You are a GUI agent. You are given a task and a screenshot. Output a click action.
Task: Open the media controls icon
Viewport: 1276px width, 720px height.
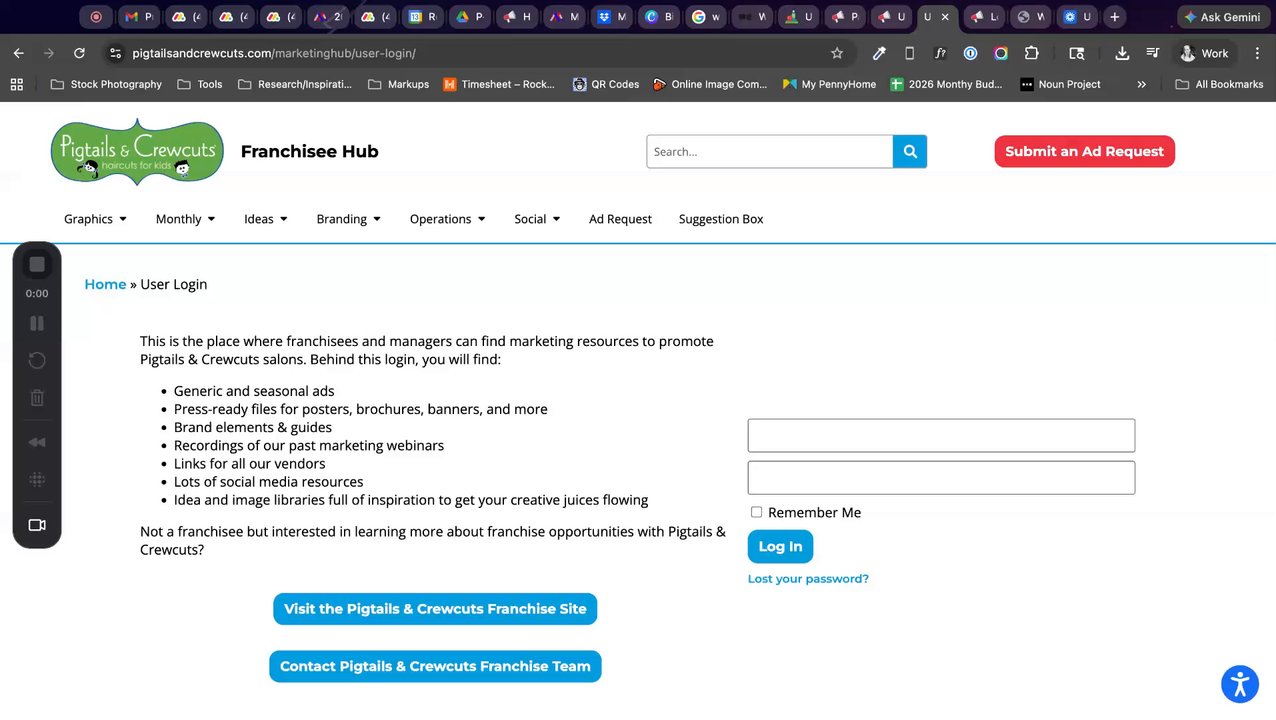click(x=1153, y=53)
